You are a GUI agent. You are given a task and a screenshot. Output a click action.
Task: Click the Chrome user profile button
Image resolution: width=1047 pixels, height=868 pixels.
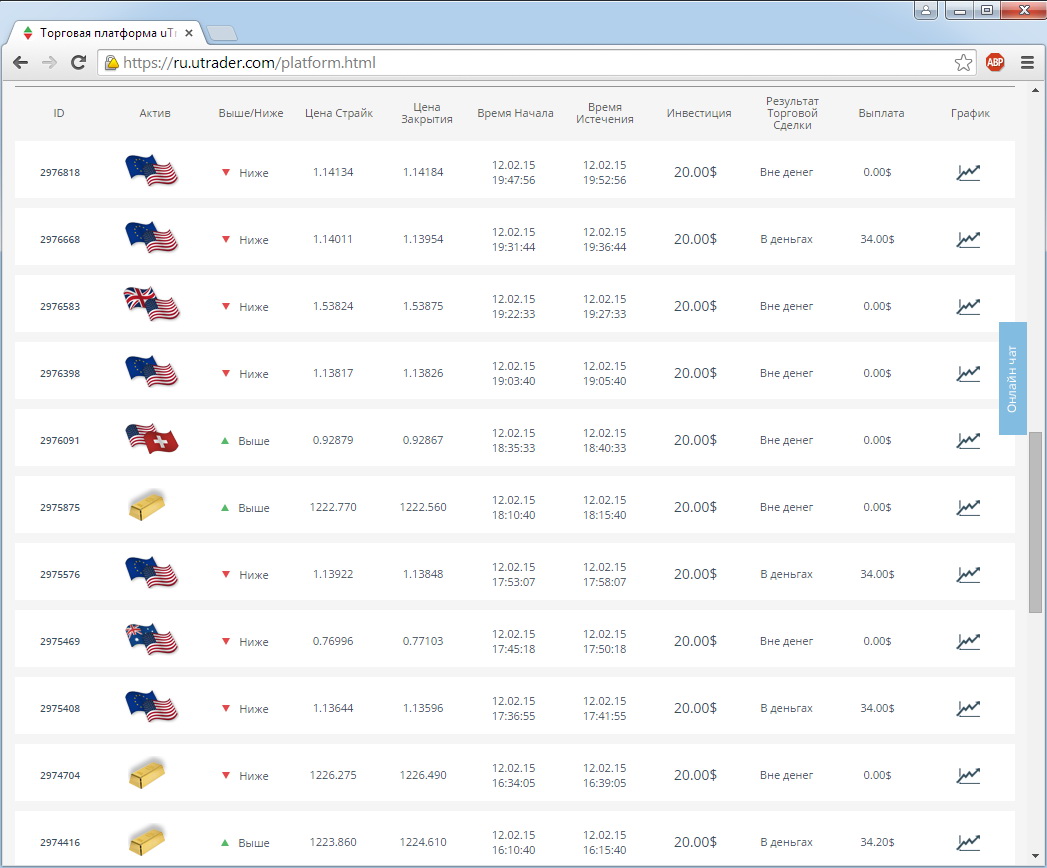click(x=926, y=10)
